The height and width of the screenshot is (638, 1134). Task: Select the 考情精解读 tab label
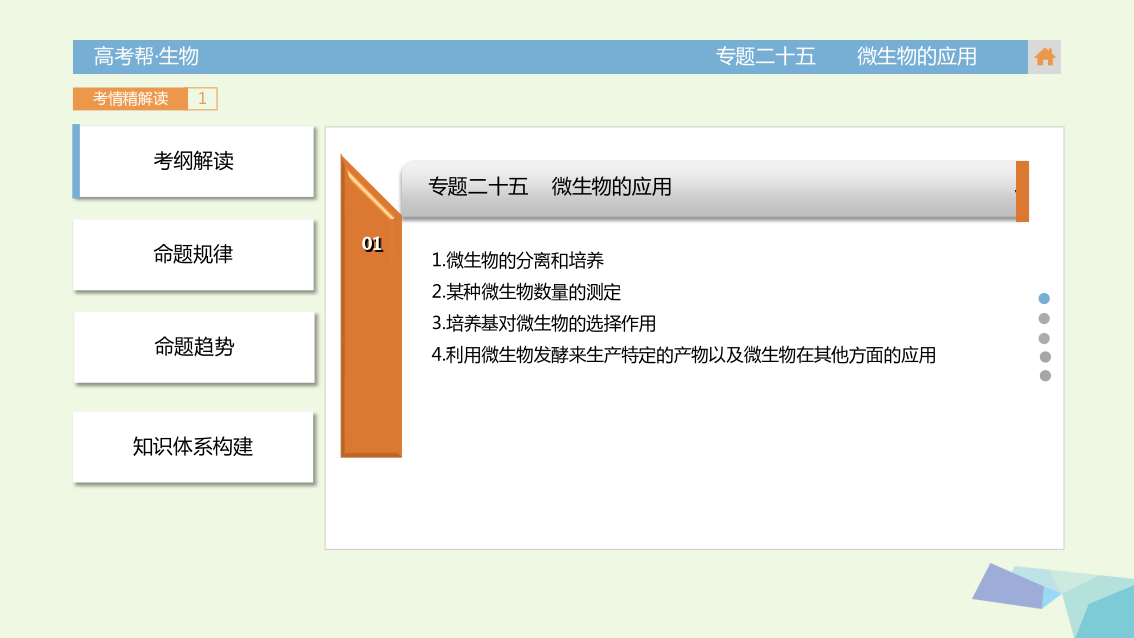(x=130, y=98)
